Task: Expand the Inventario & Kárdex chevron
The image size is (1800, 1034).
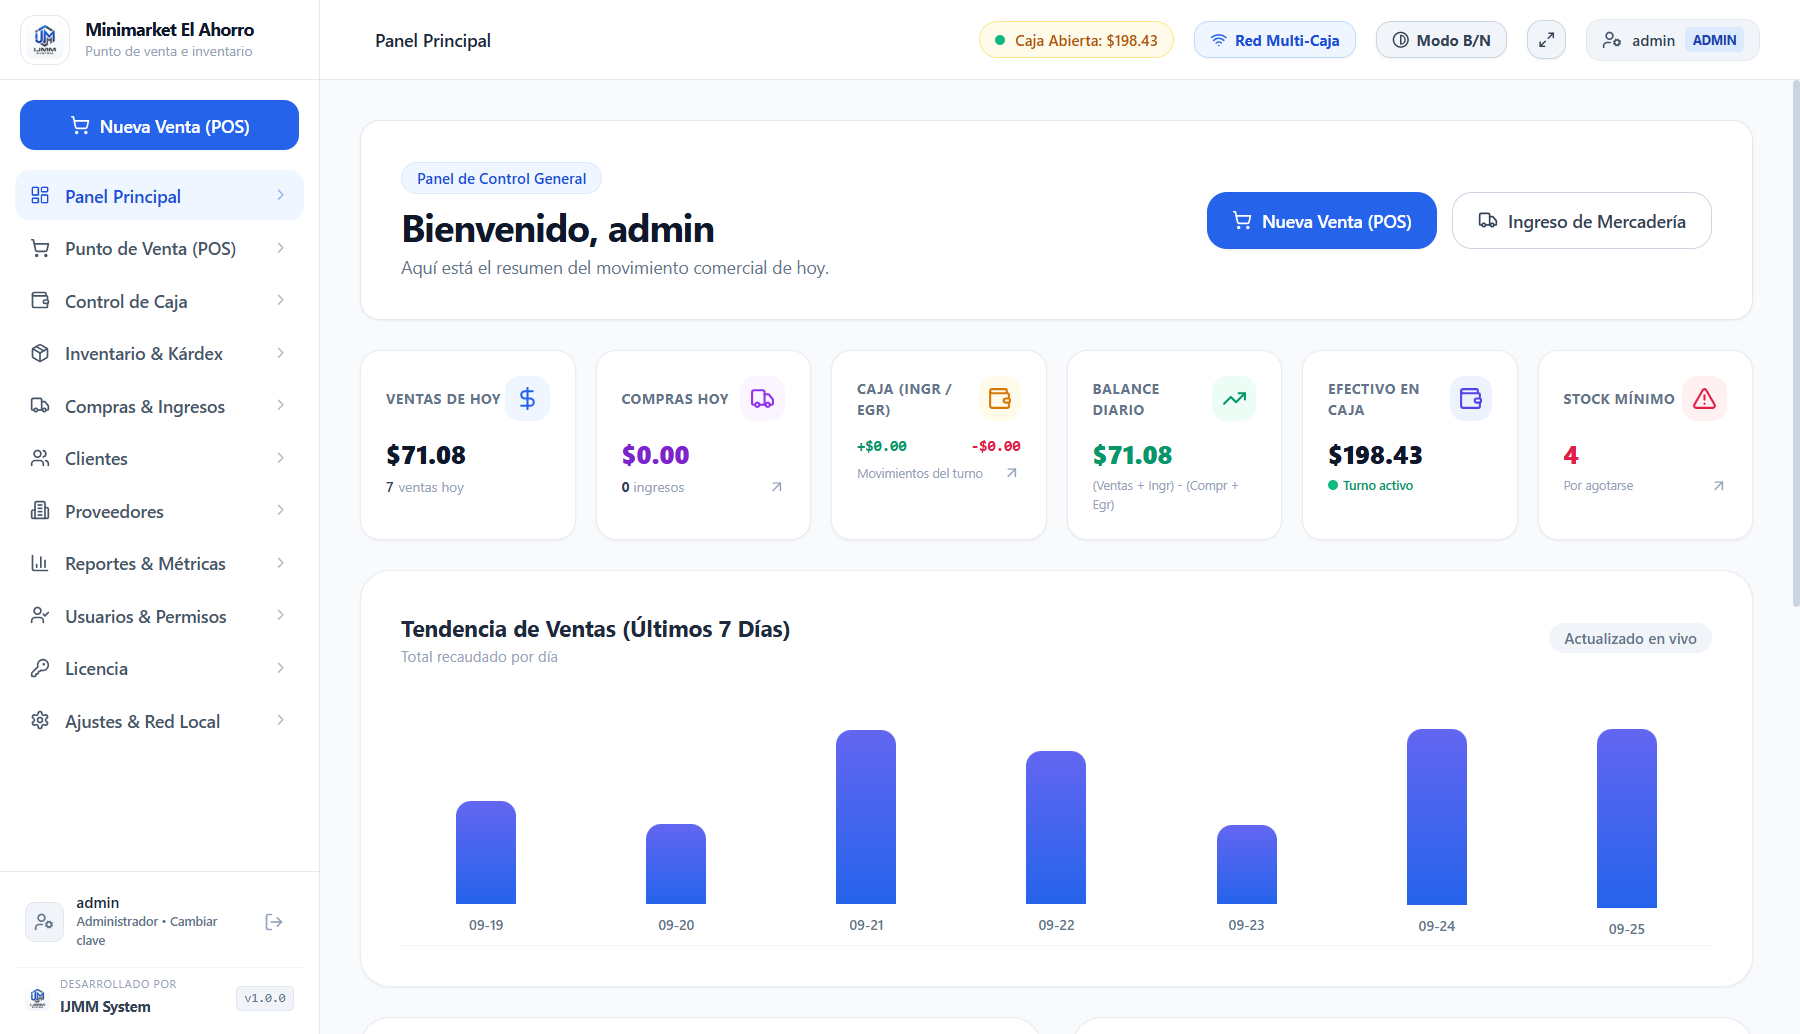Action: [x=280, y=353]
